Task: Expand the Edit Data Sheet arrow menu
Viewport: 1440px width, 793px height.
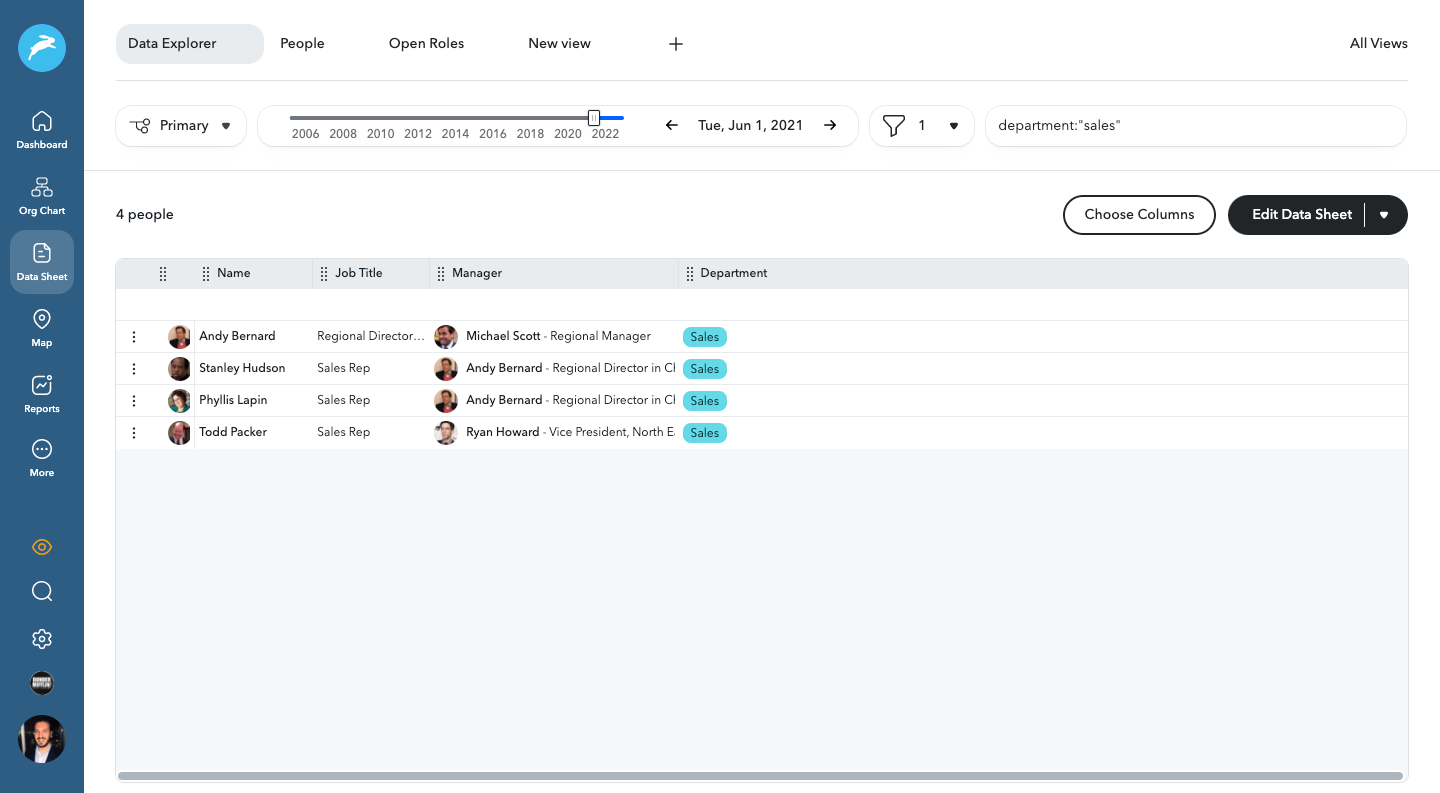Action: coord(1384,215)
